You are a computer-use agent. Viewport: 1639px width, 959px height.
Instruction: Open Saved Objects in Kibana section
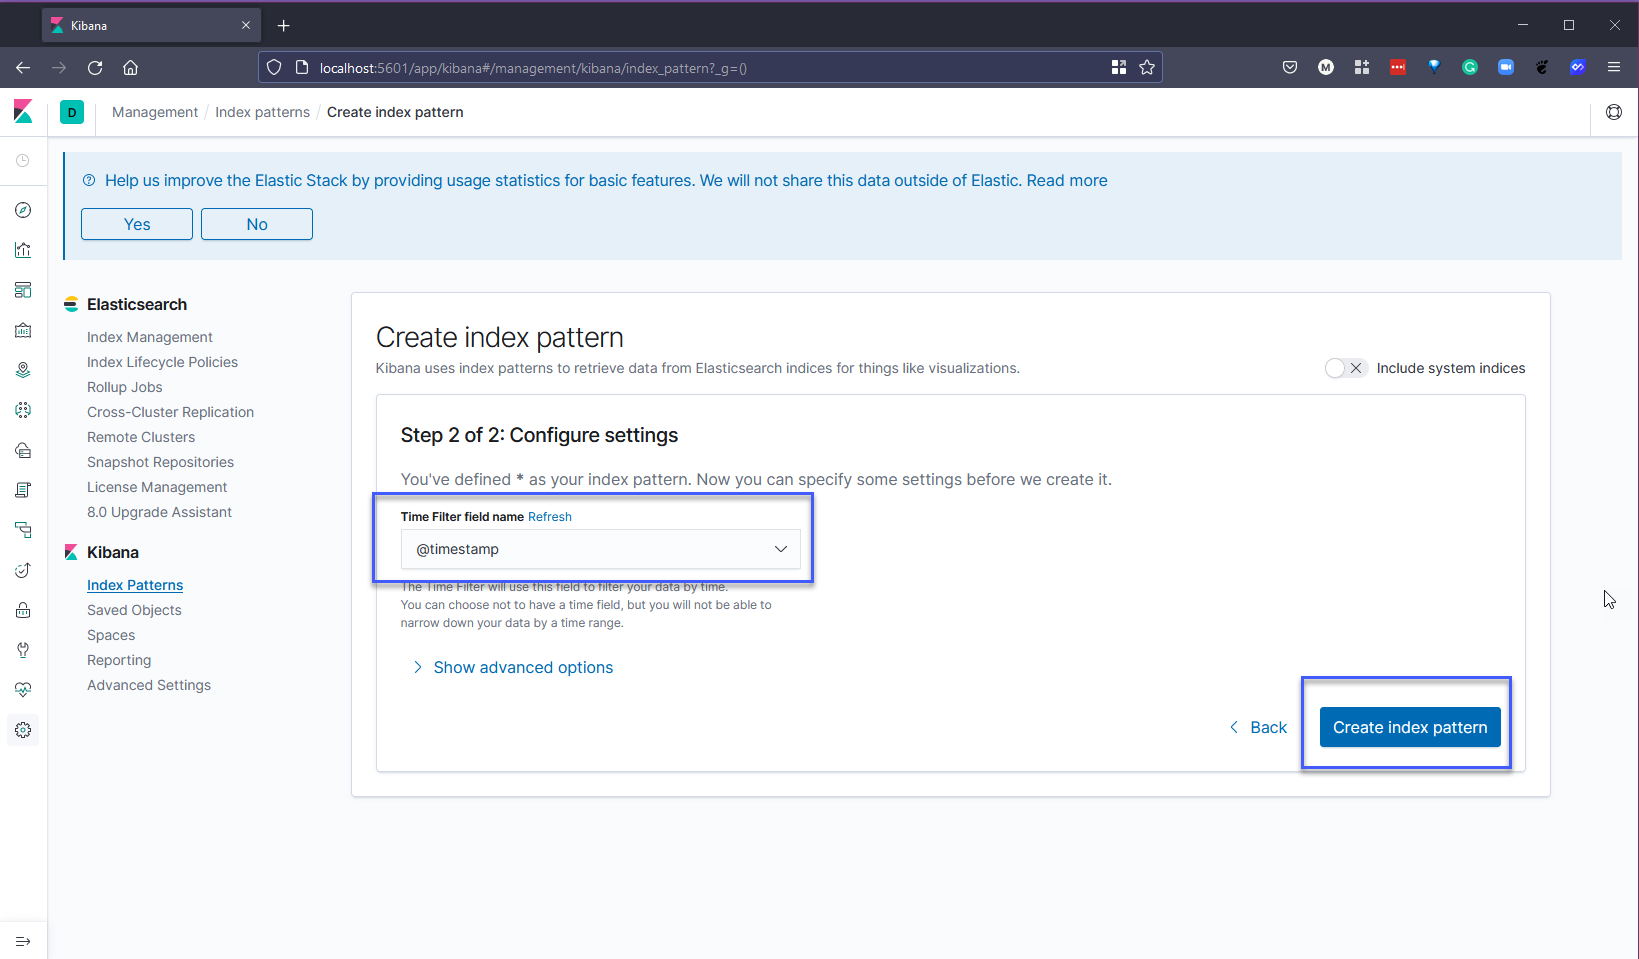tap(134, 610)
